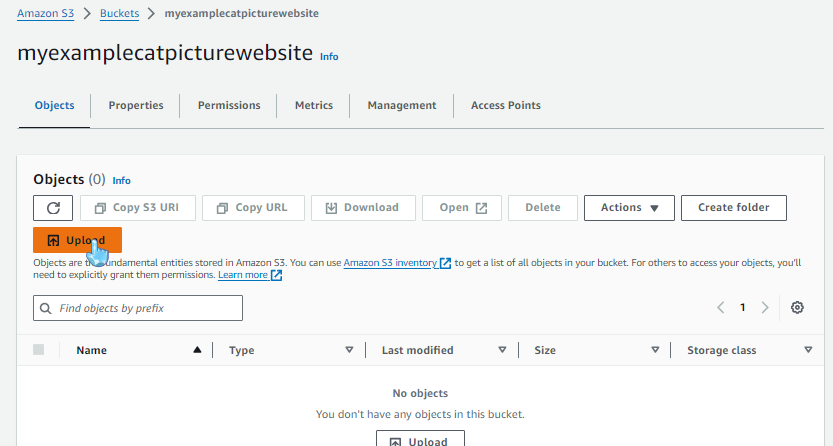Go to Amazon S3 breadcrumb link
The width and height of the screenshot is (833, 446).
click(x=46, y=13)
